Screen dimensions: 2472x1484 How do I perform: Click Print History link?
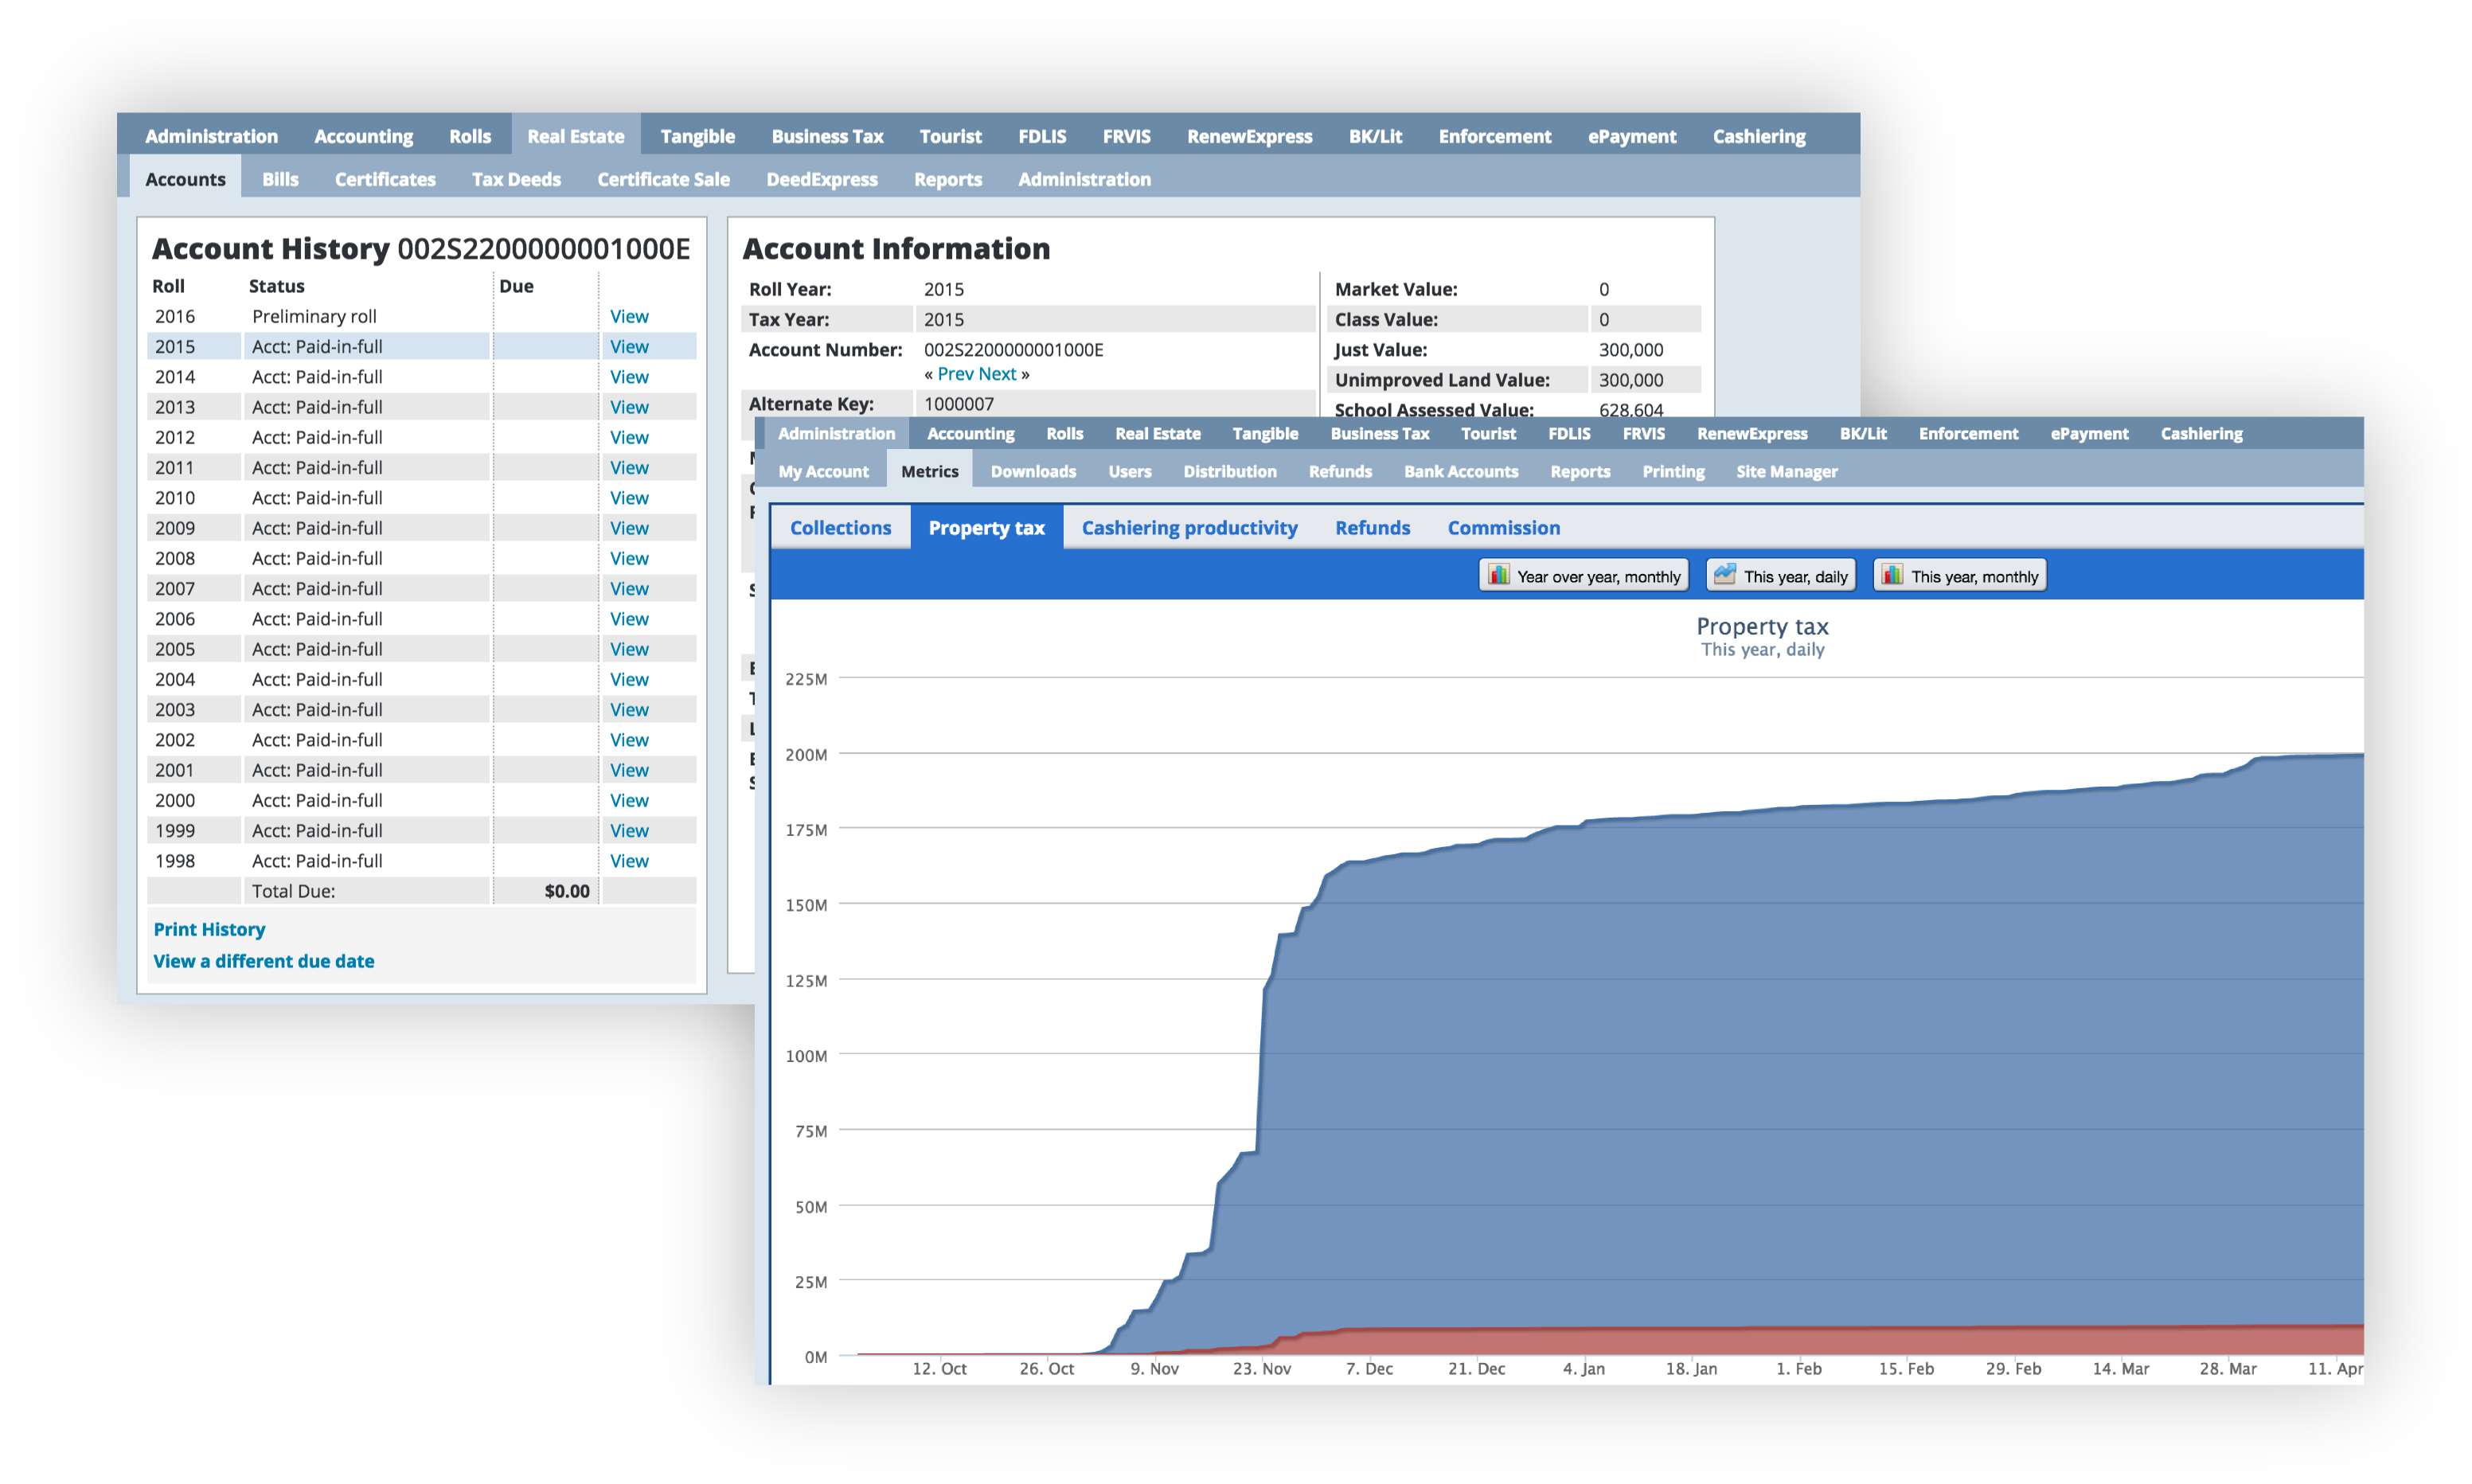point(209,929)
